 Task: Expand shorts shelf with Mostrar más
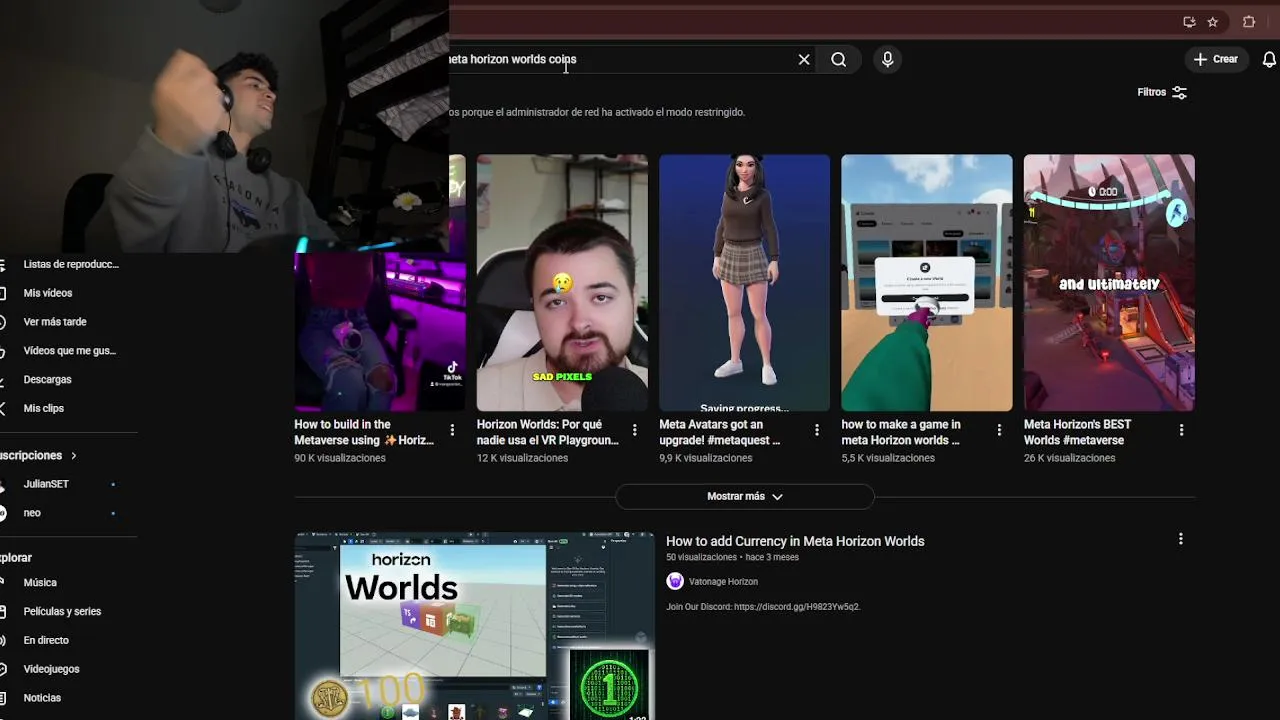[x=745, y=497]
